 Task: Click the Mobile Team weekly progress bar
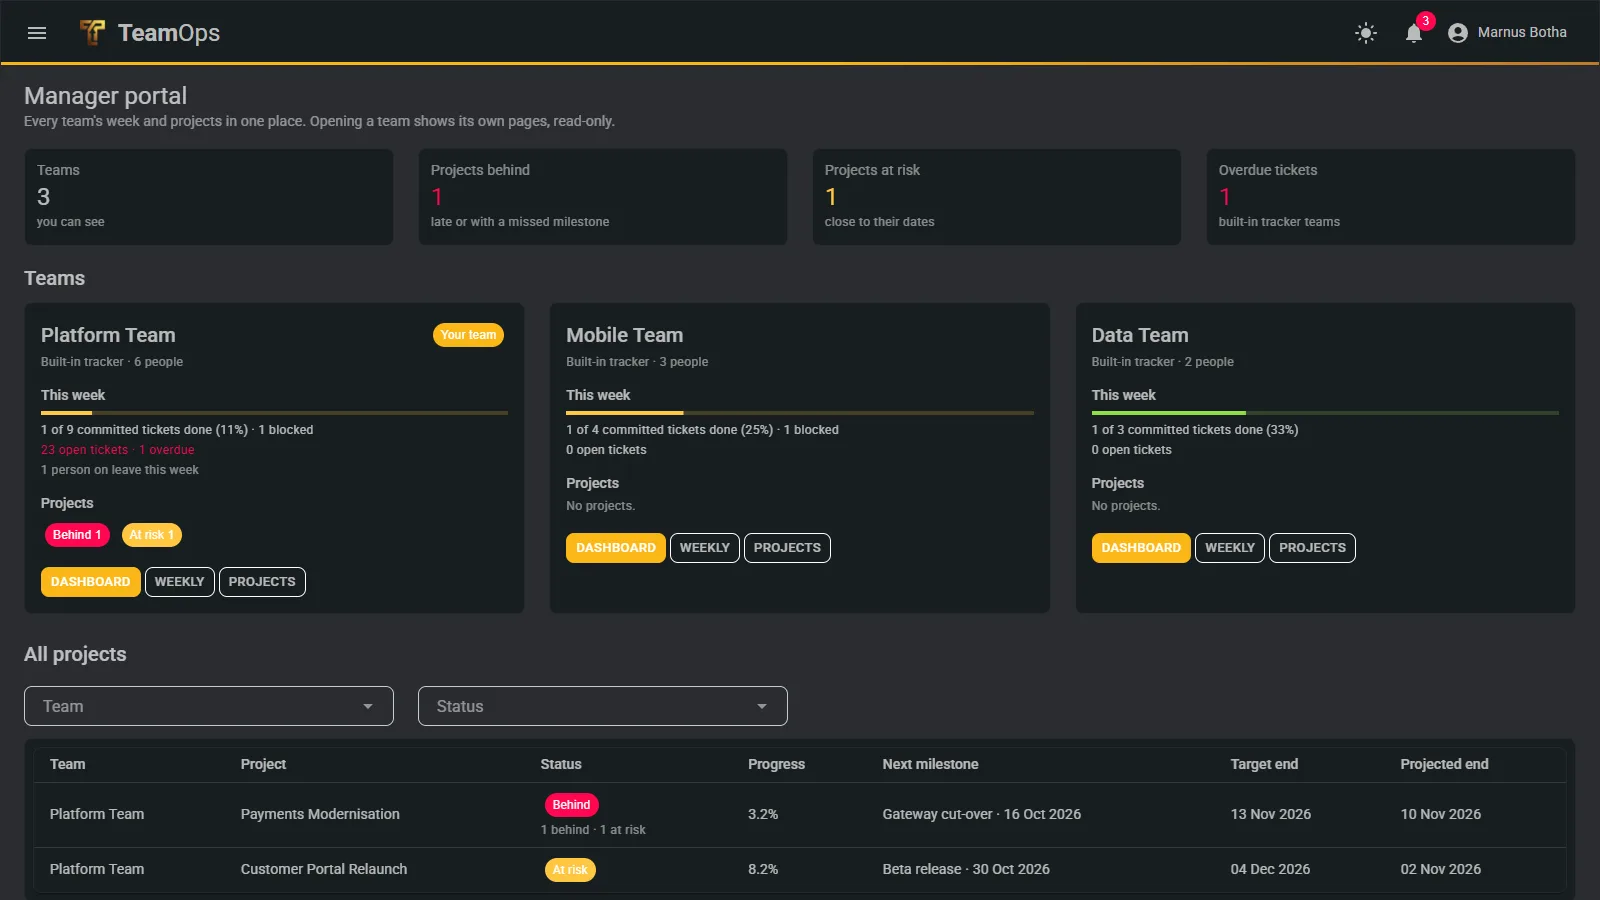pos(800,413)
